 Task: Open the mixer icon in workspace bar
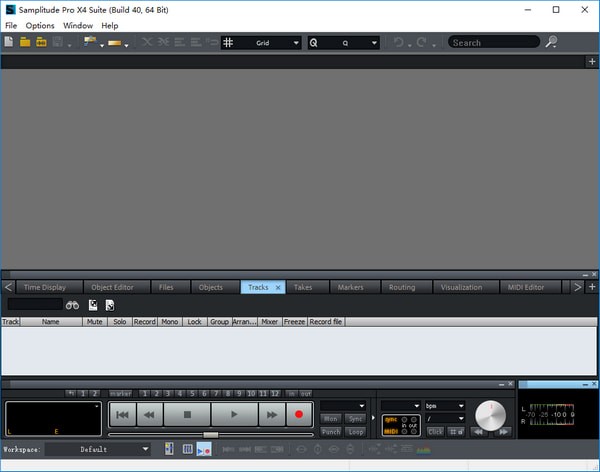pos(169,449)
